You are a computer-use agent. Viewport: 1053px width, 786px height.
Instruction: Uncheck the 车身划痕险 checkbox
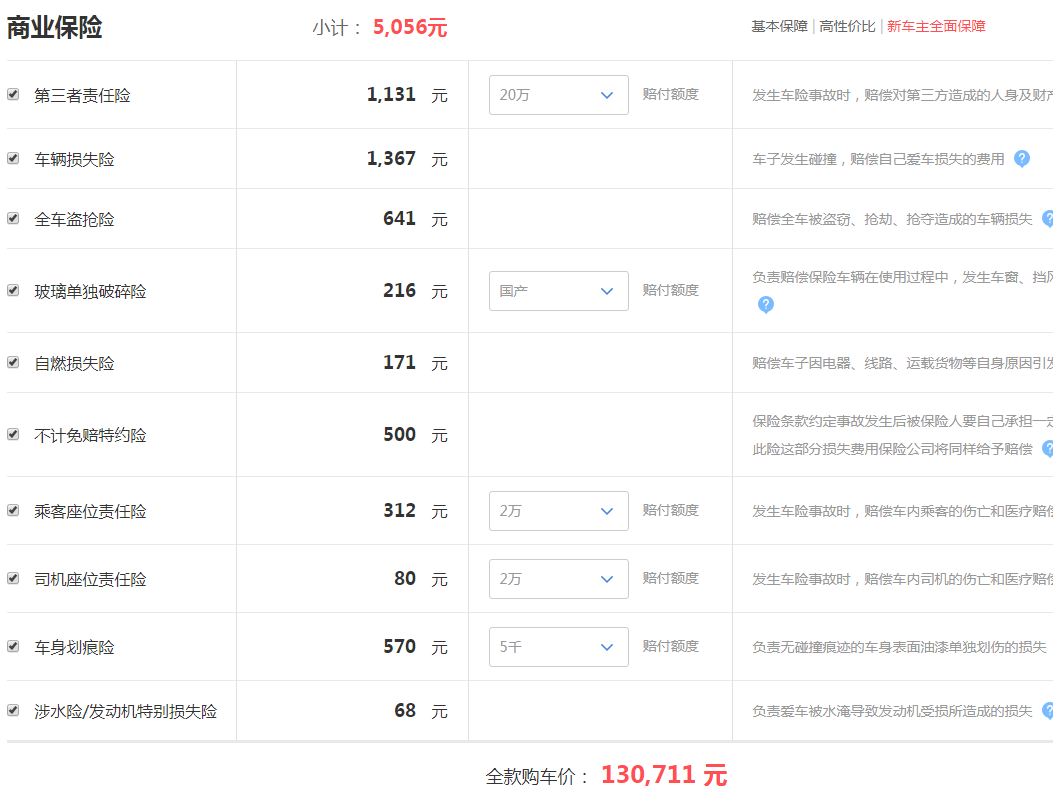(13, 646)
